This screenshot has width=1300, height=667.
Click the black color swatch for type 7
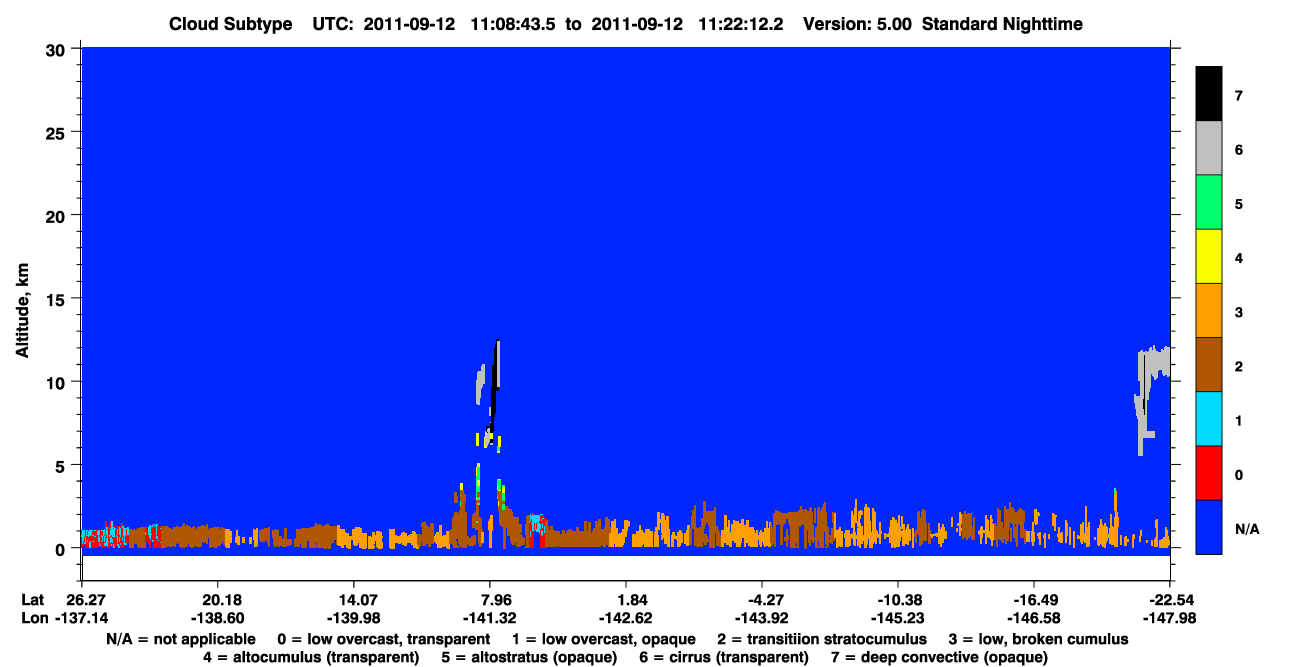coord(1209,94)
